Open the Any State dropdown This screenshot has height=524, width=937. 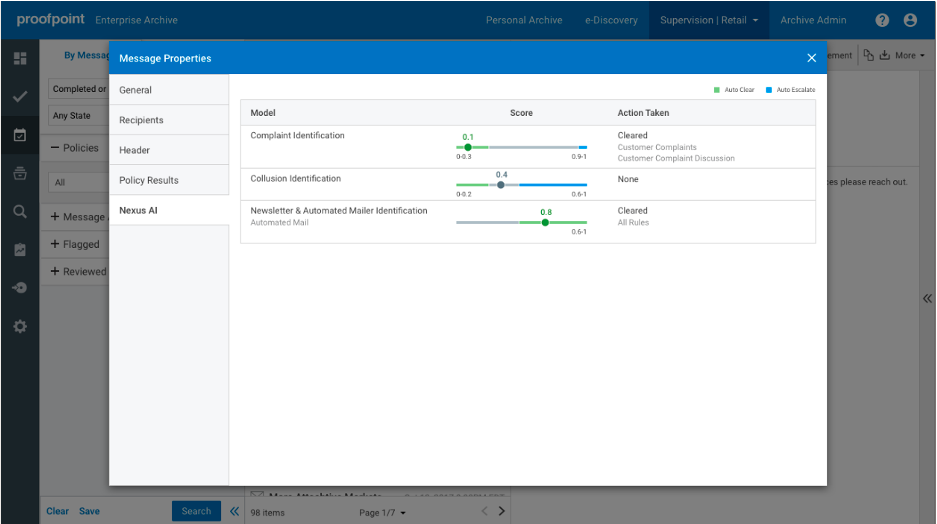tap(78, 115)
